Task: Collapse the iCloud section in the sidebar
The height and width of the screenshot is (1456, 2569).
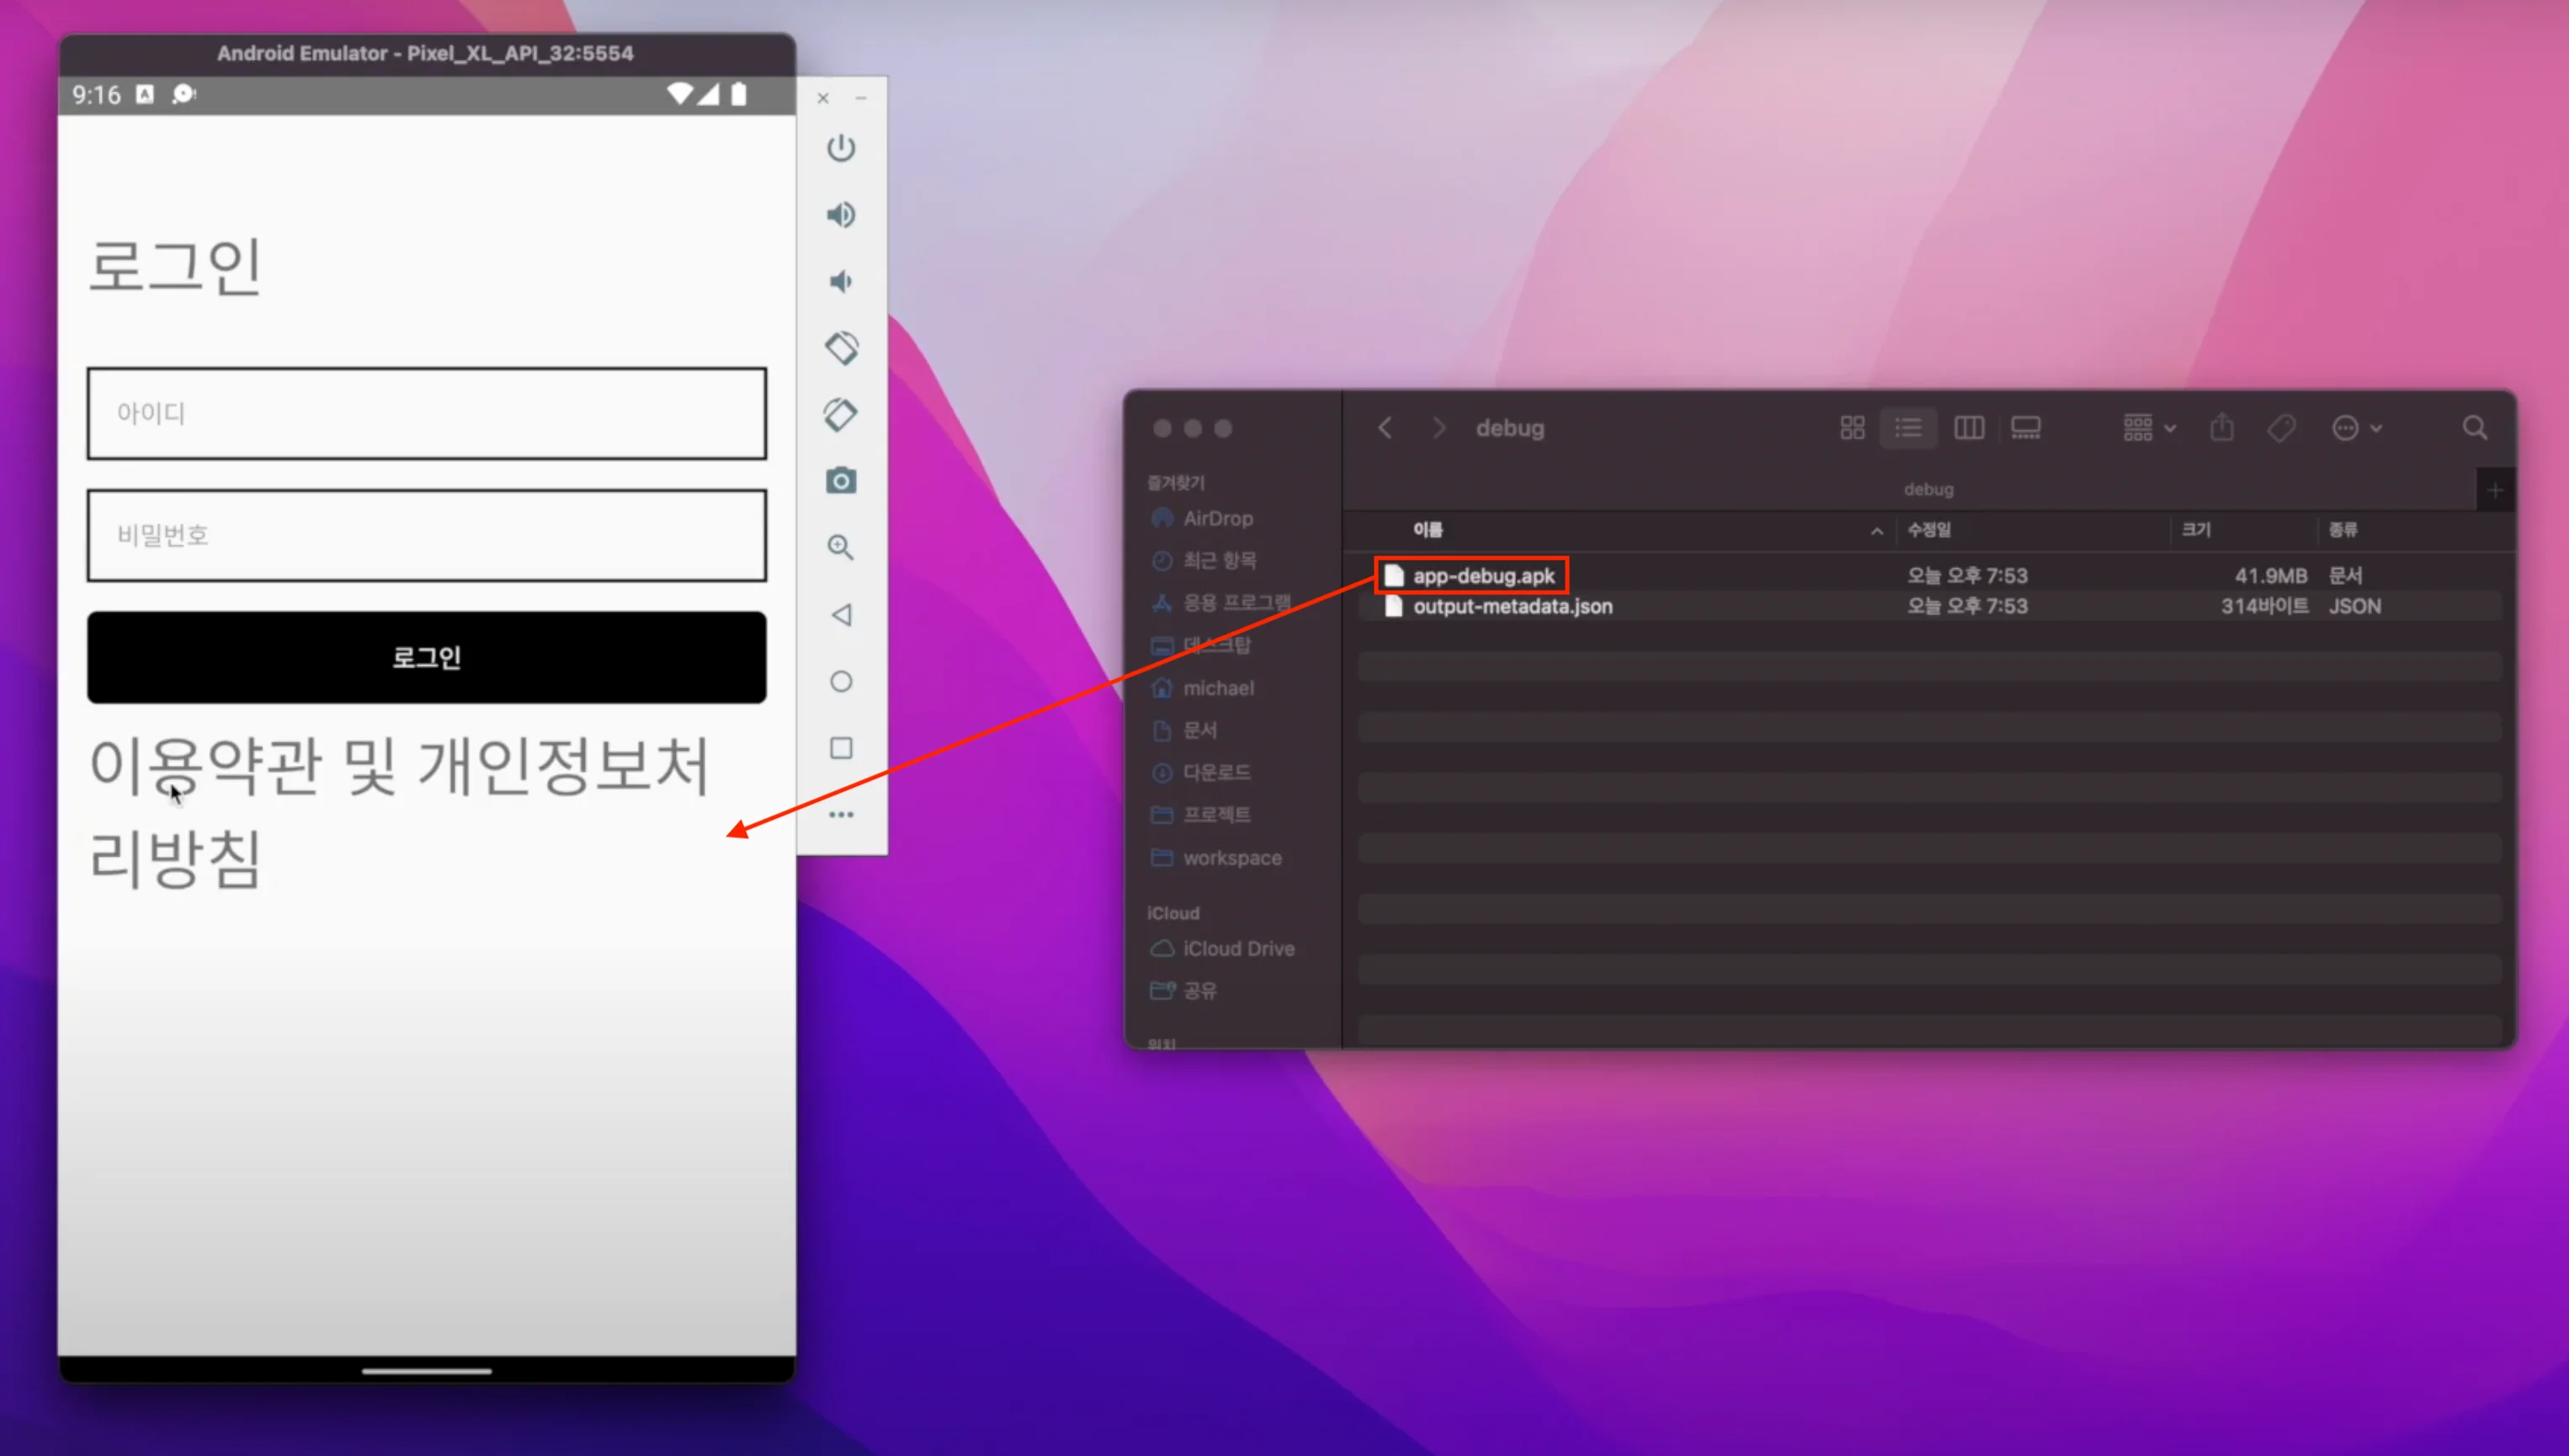Action: (1172, 912)
